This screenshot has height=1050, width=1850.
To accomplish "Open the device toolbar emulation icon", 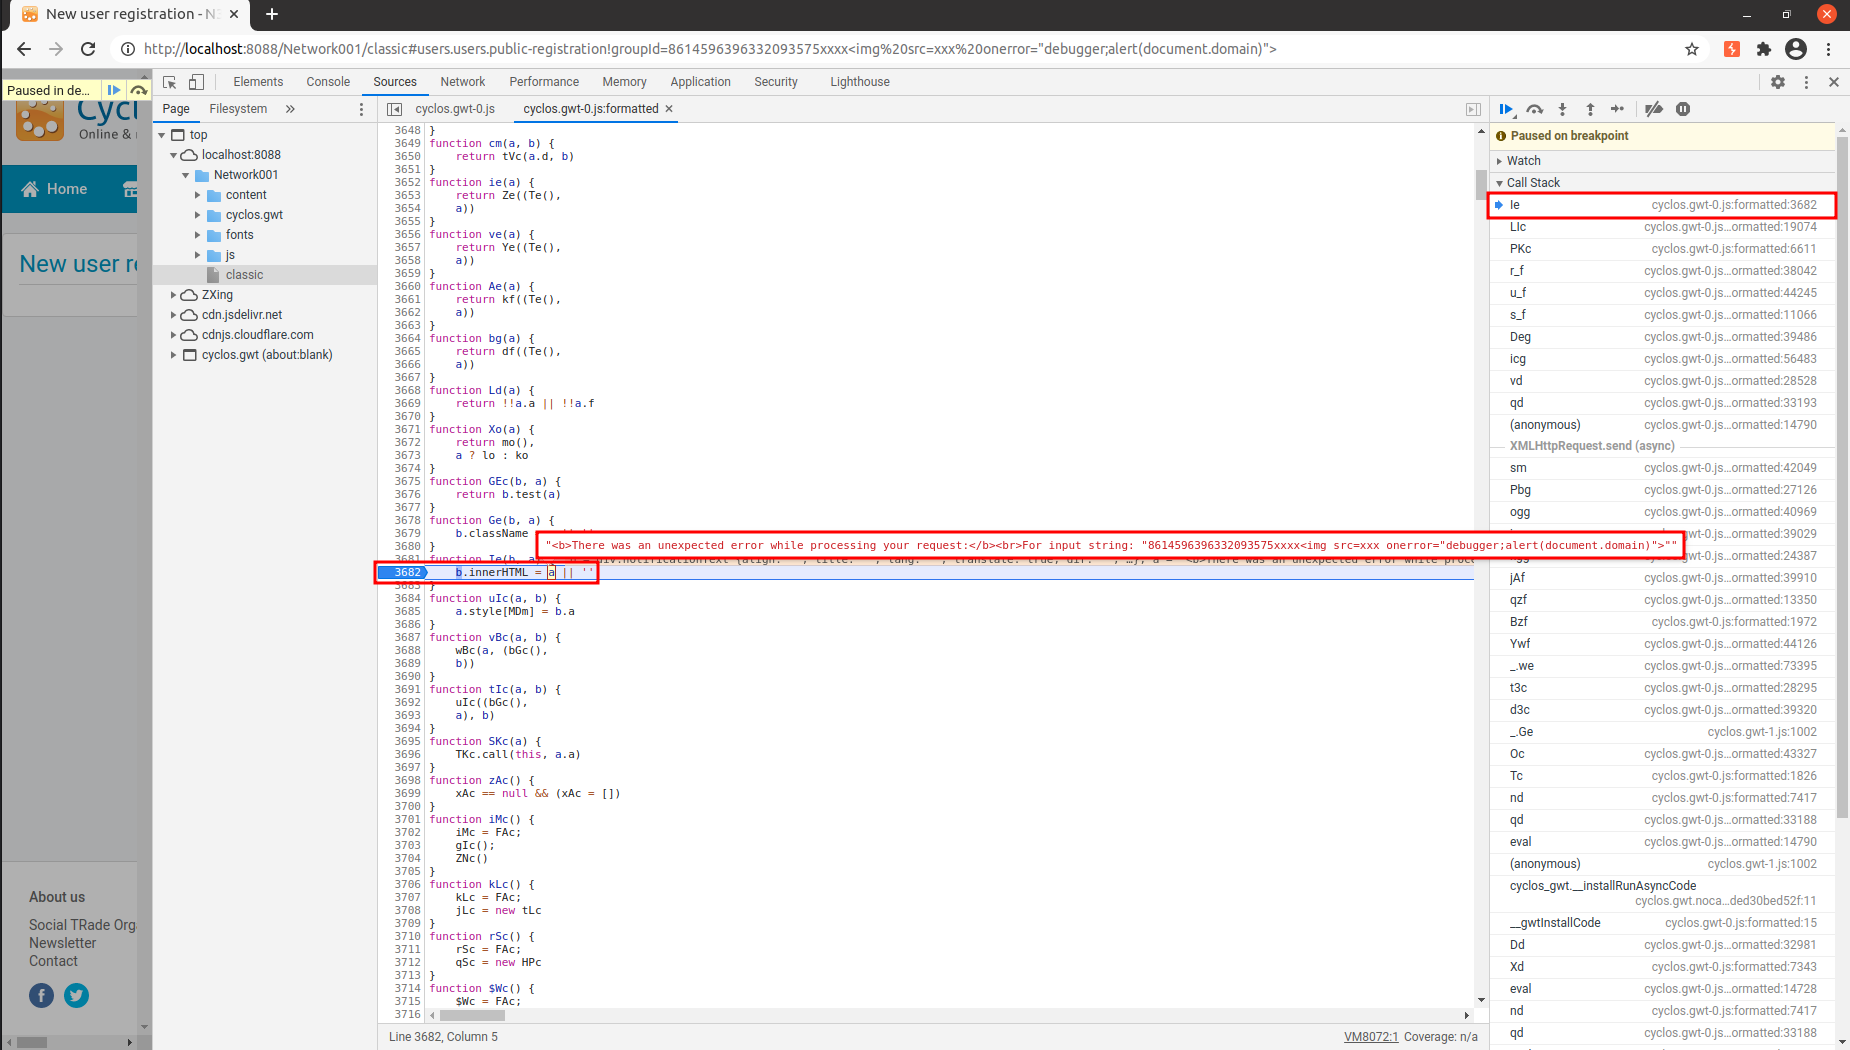I will [196, 82].
